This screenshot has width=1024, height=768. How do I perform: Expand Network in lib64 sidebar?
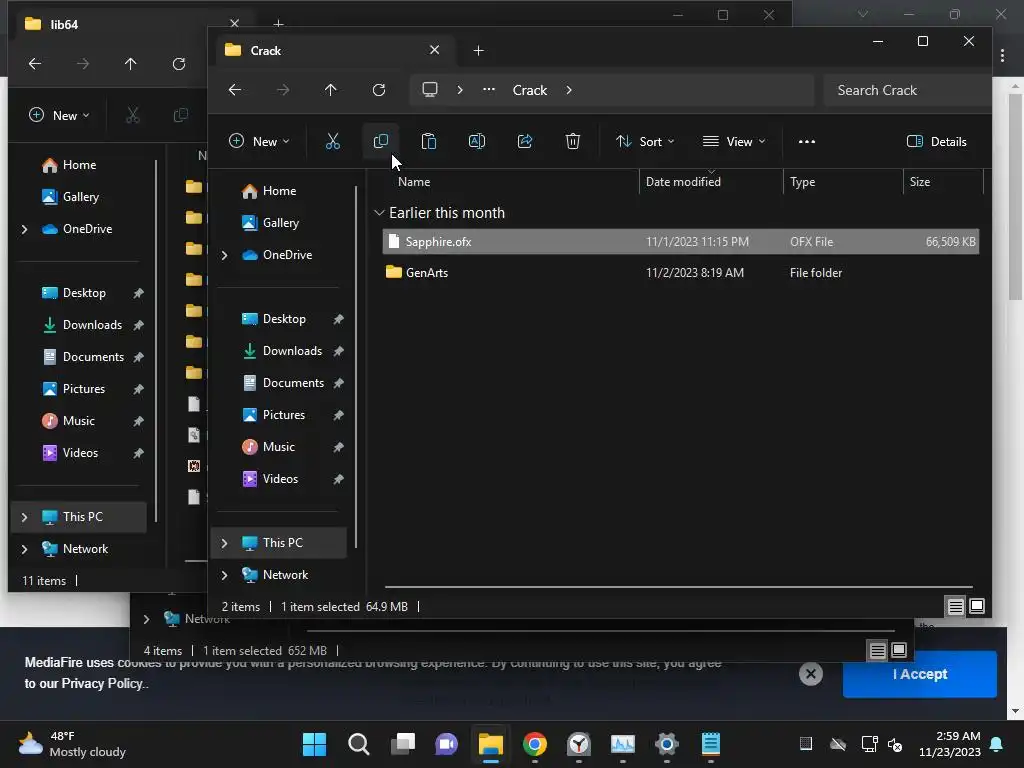[x=24, y=549]
